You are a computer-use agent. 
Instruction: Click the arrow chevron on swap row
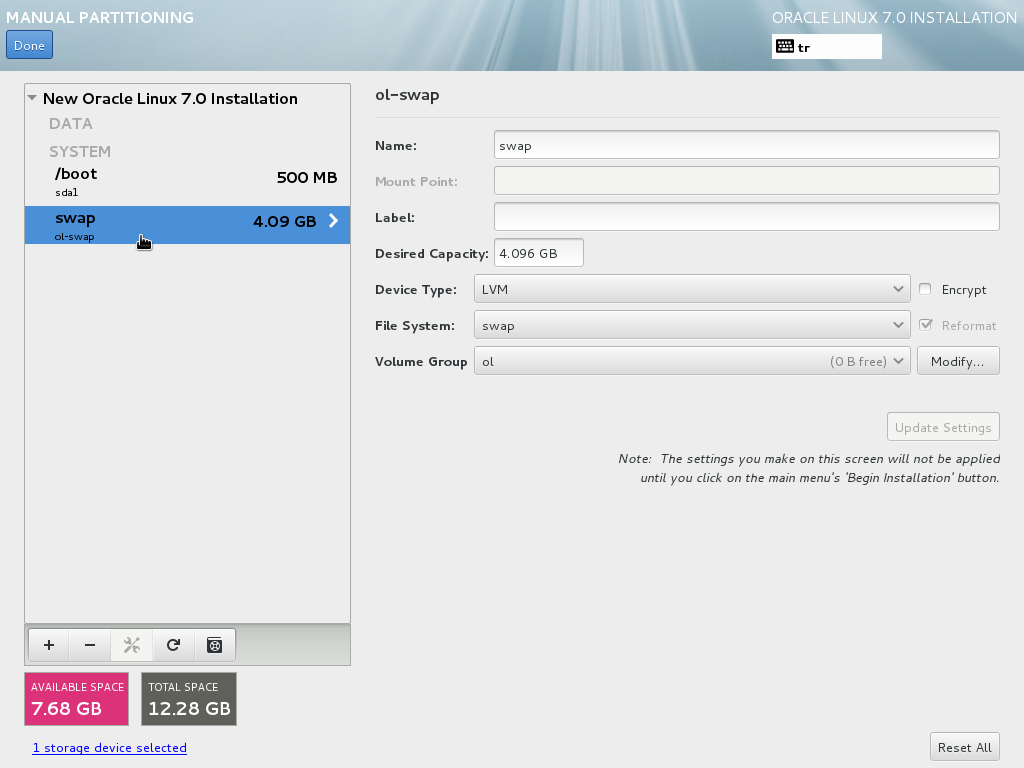point(334,221)
